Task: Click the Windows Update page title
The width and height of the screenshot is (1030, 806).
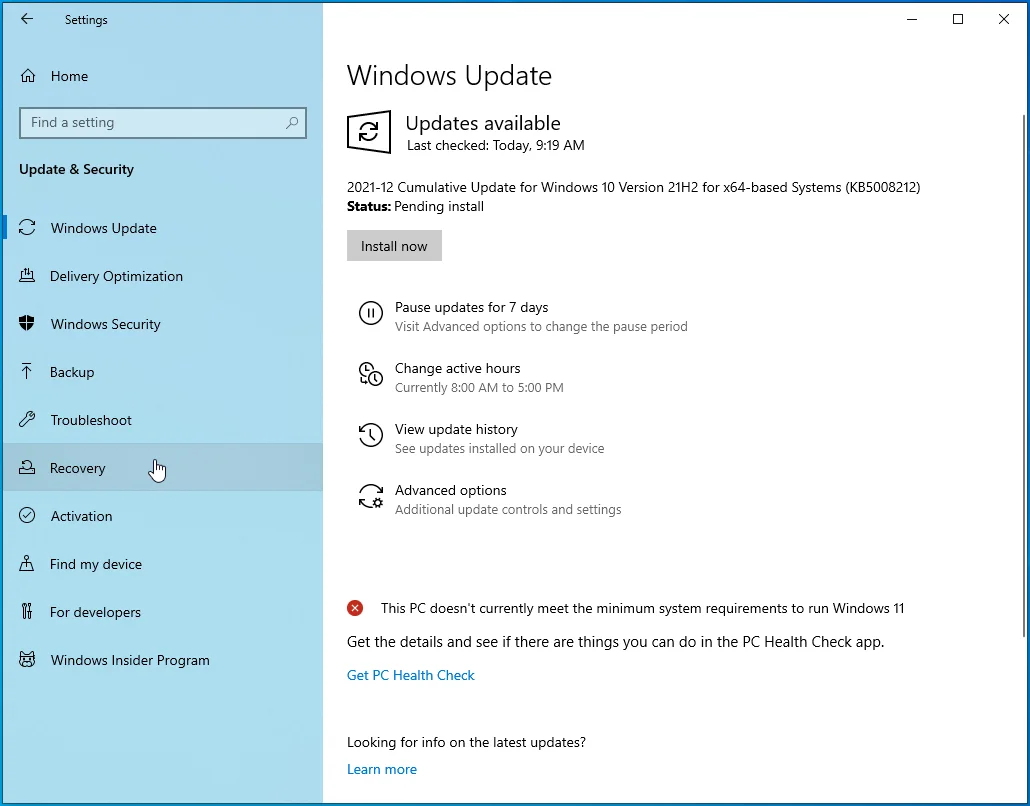Action: pos(449,76)
